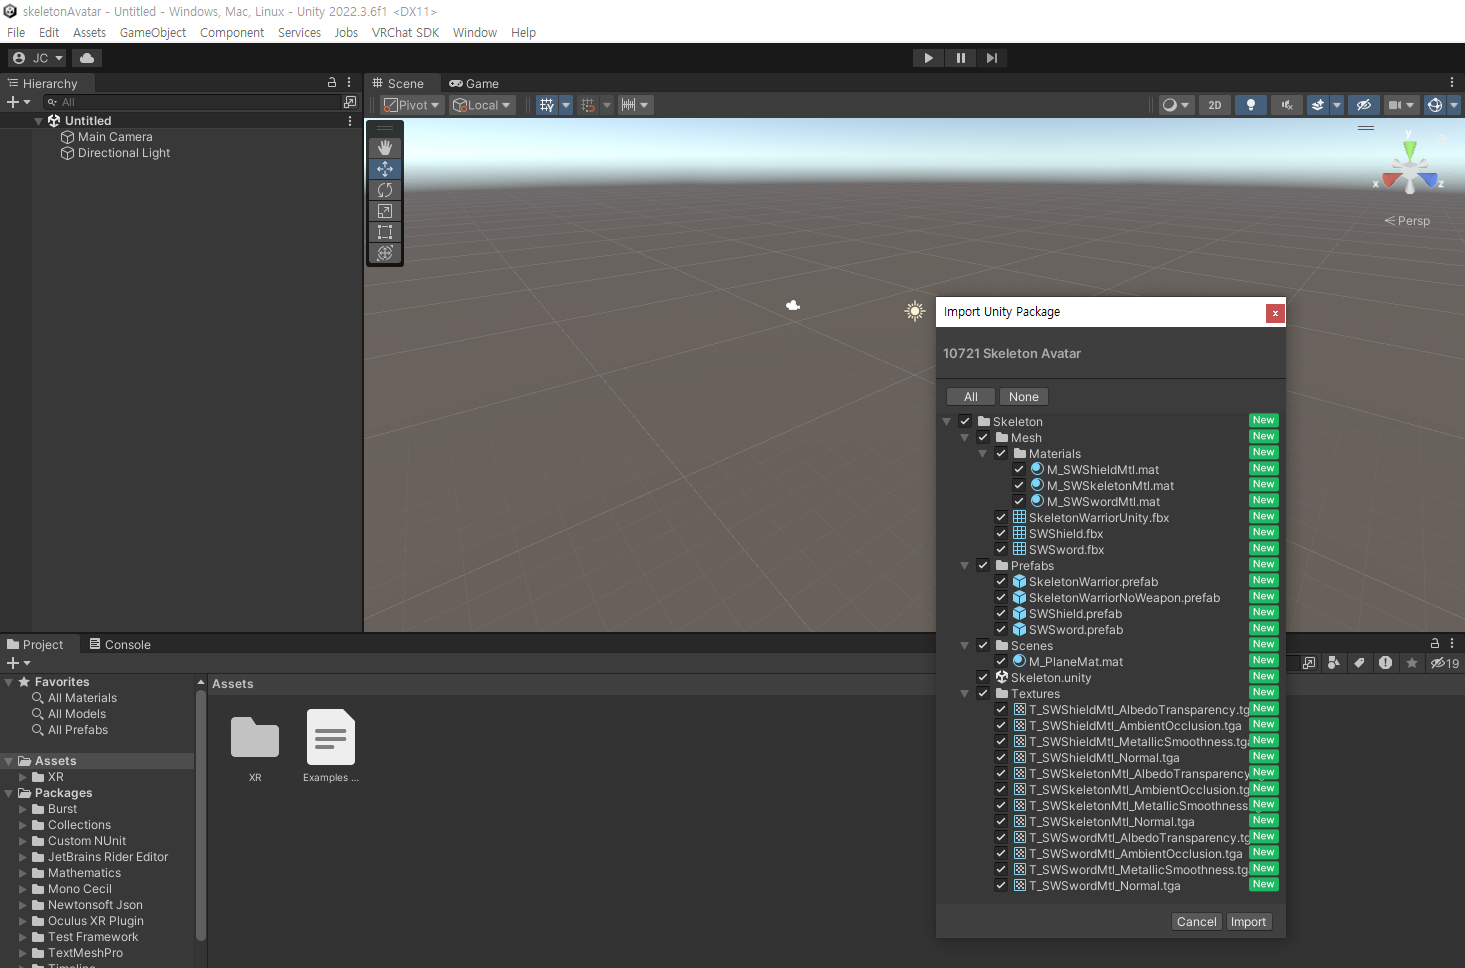Select the Hand view tool
Viewport: 1465px width, 968px height.
pyautogui.click(x=385, y=148)
